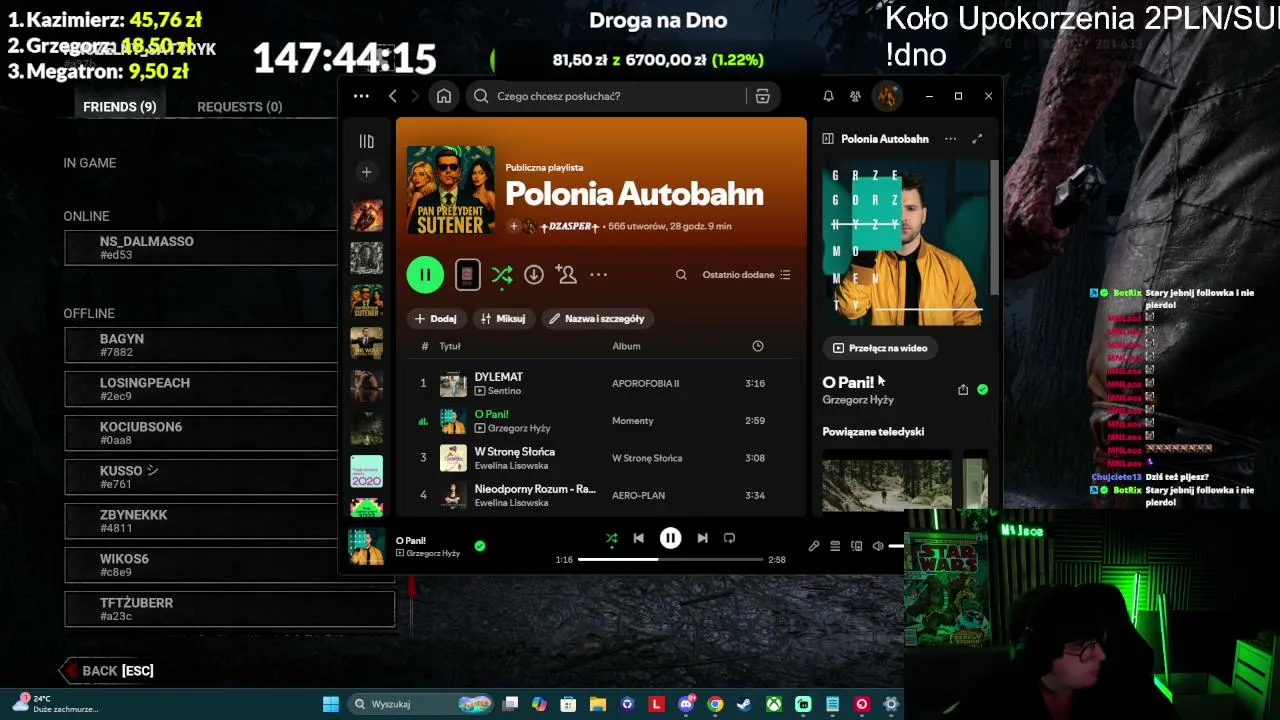
Task: Select the DYLEMAT track title
Action: [x=499, y=377]
